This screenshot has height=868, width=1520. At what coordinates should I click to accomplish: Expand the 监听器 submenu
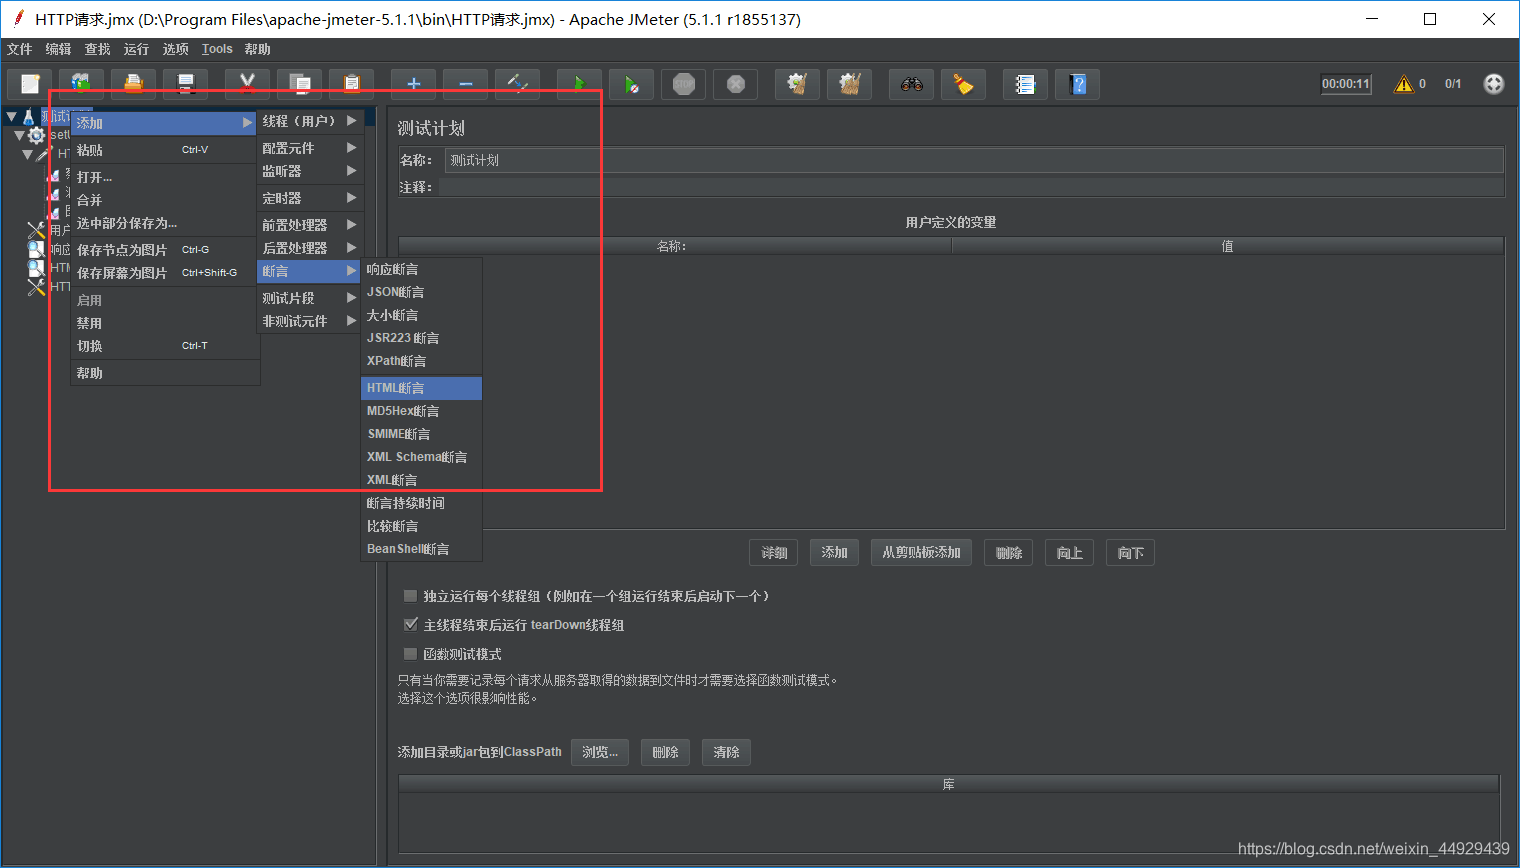point(310,171)
